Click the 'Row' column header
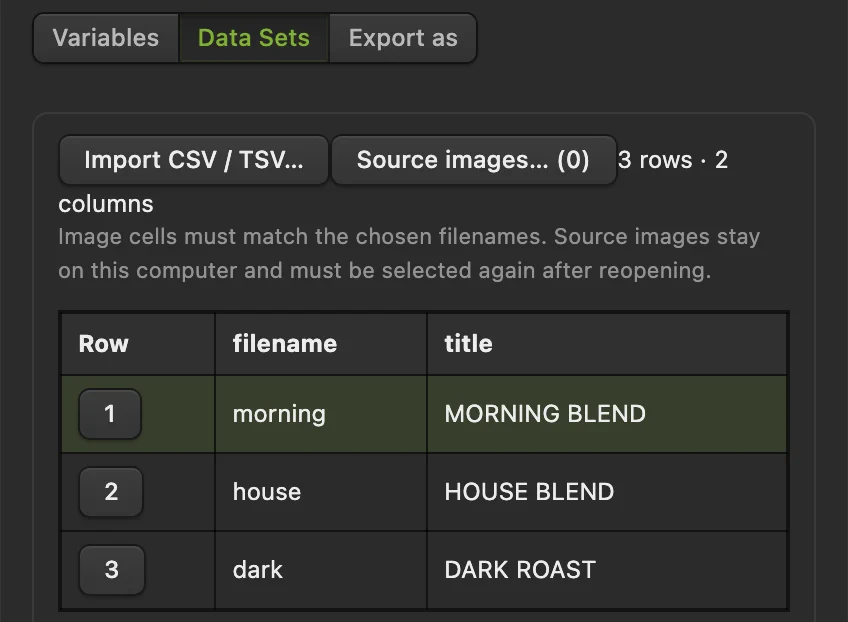This screenshot has height=622, width=848. tap(138, 344)
